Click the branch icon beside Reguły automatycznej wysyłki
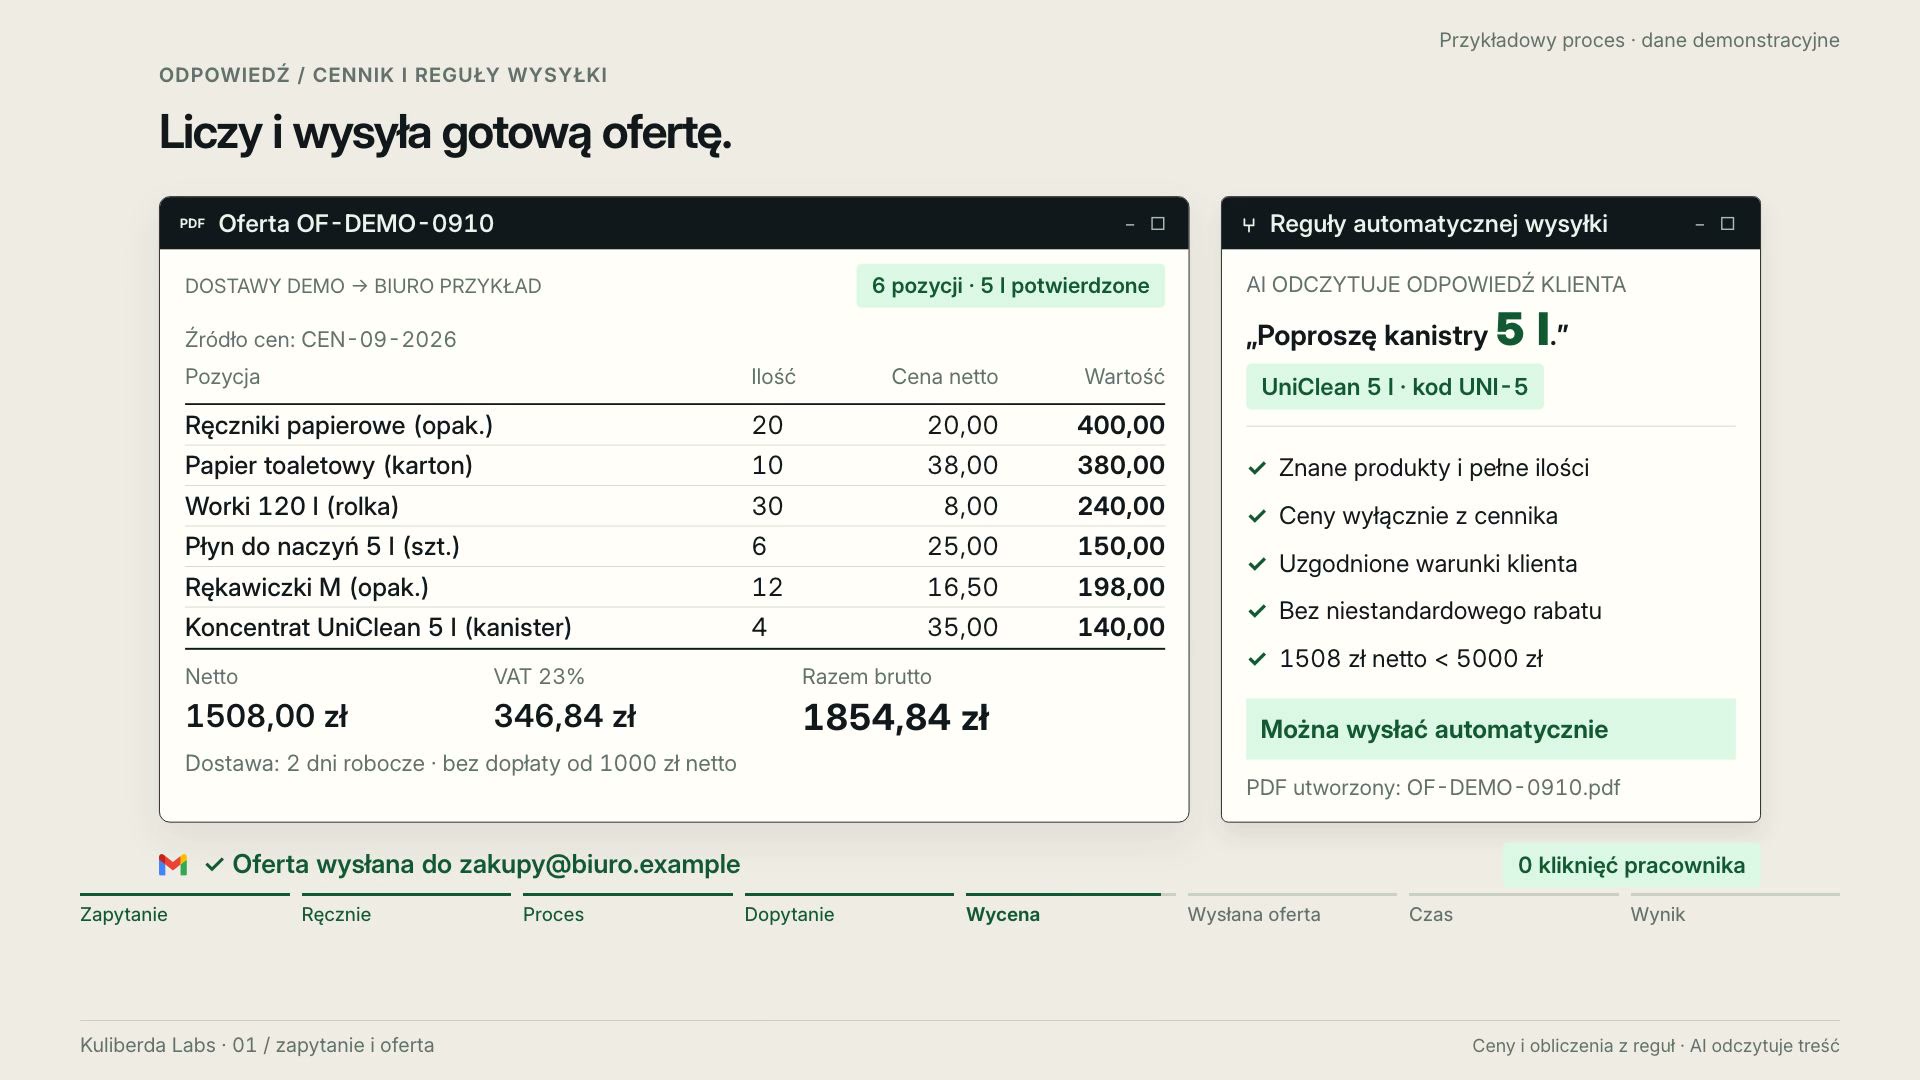Viewport: 1920px width, 1080px height. (1248, 225)
